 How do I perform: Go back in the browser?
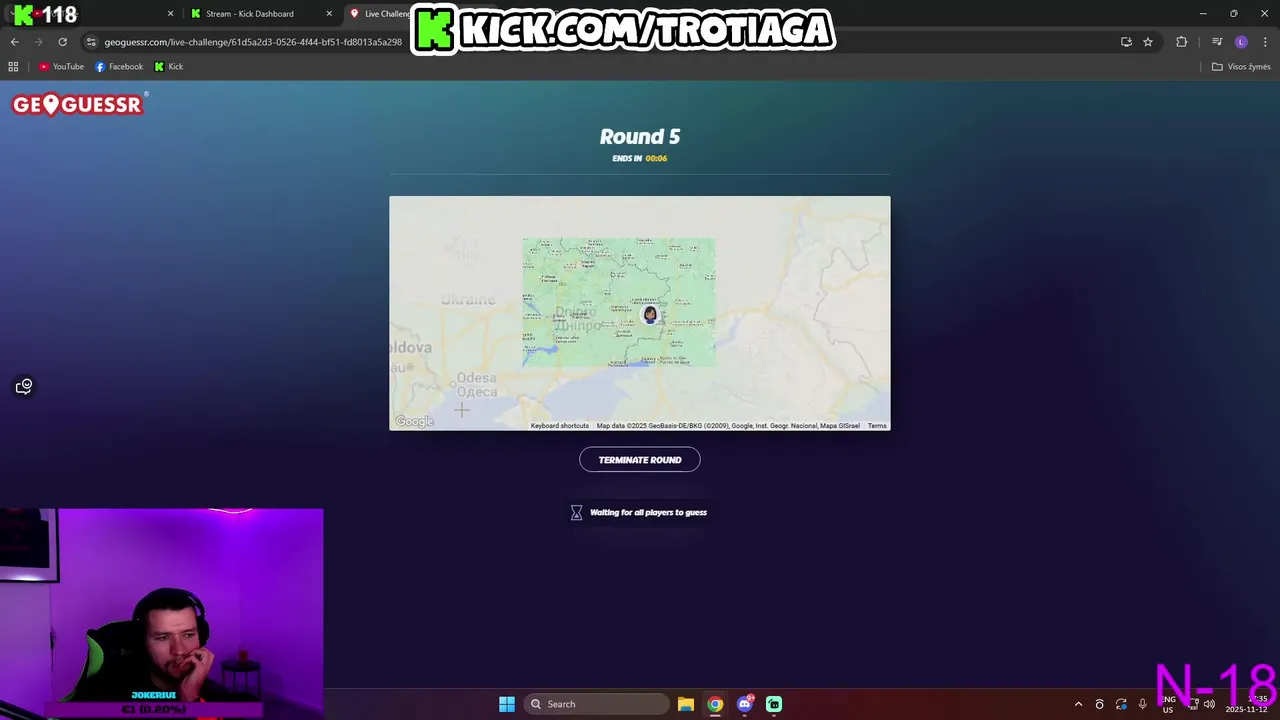click(14, 42)
